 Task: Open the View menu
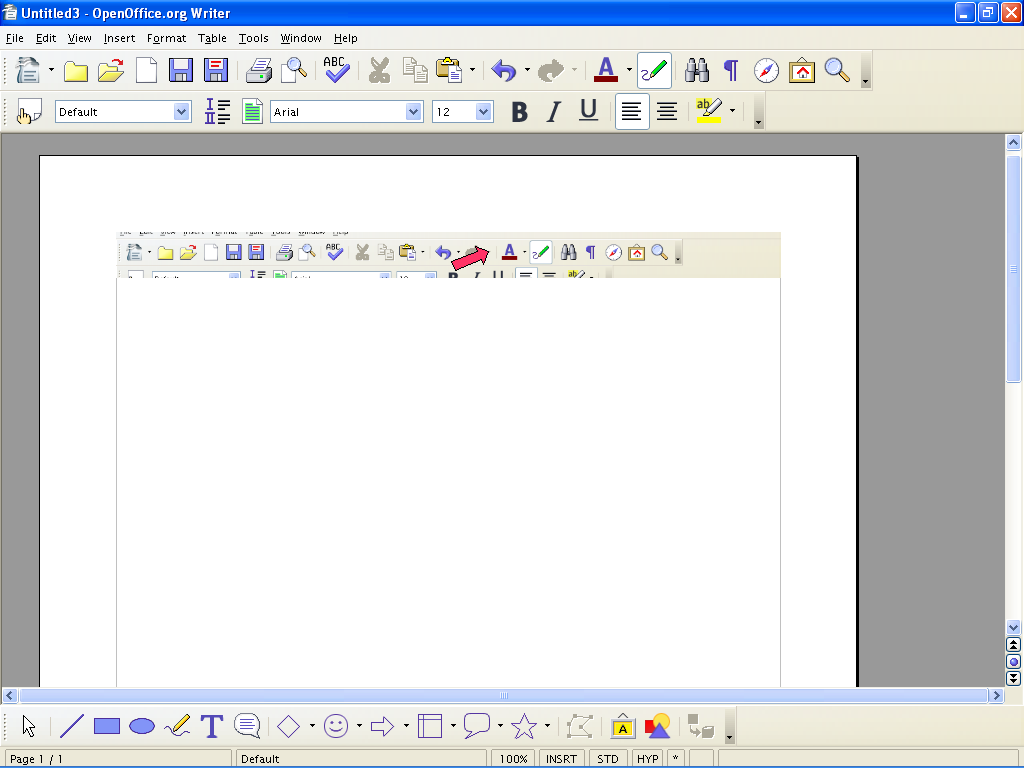pos(80,38)
